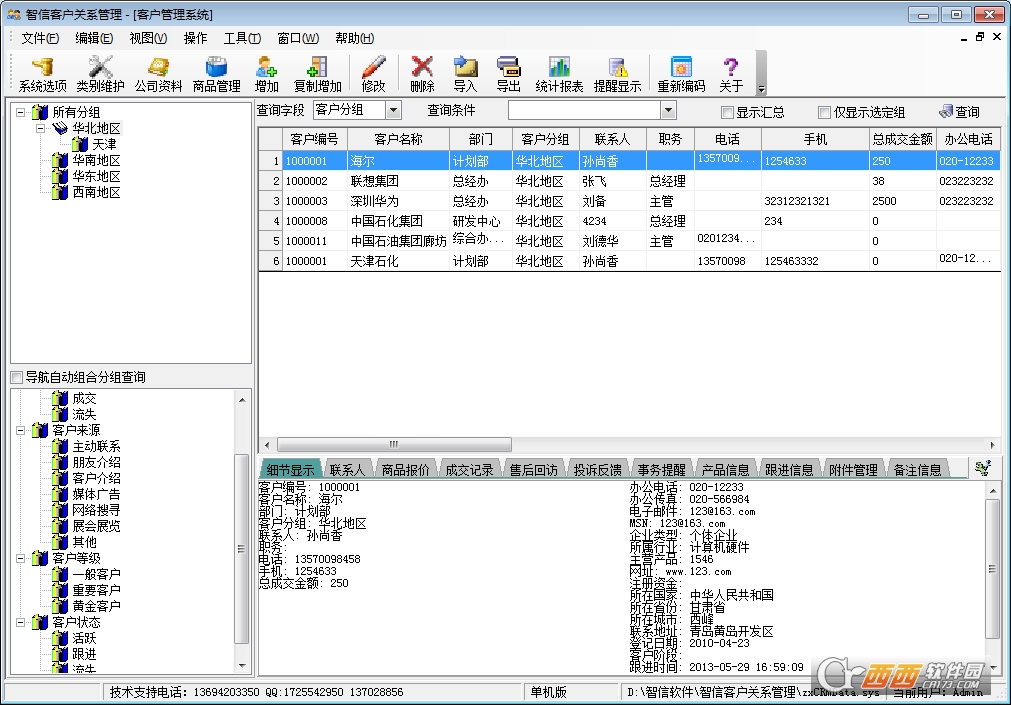The width and height of the screenshot is (1011, 705).
Task: Click the navigation tree vertical scrollbar thumb
Action: pos(241,548)
